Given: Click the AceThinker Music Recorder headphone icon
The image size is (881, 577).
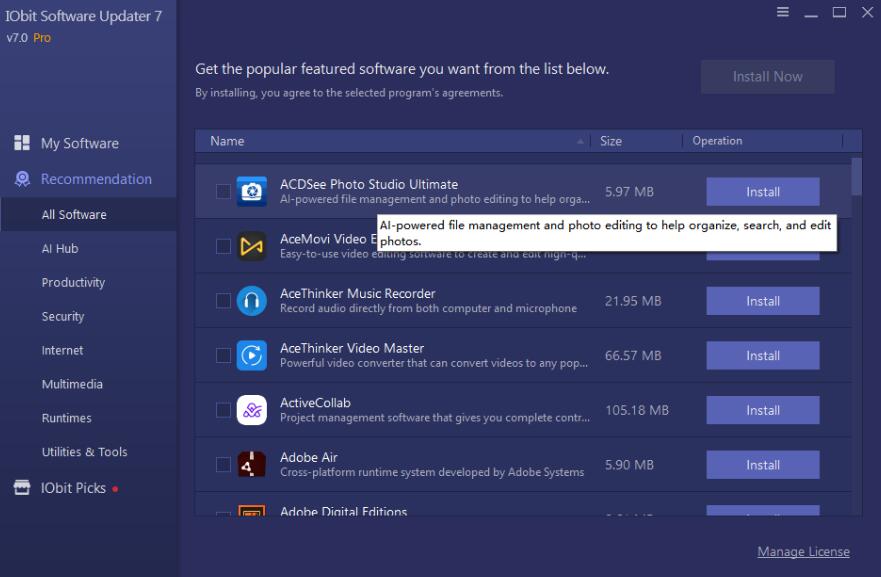Looking at the screenshot, I should [251, 301].
